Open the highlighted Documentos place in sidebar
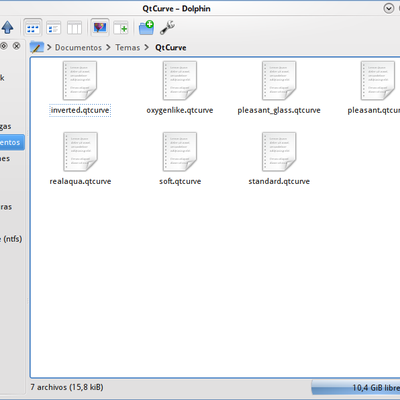The height and width of the screenshot is (400, 400). (x=12, y=142)
